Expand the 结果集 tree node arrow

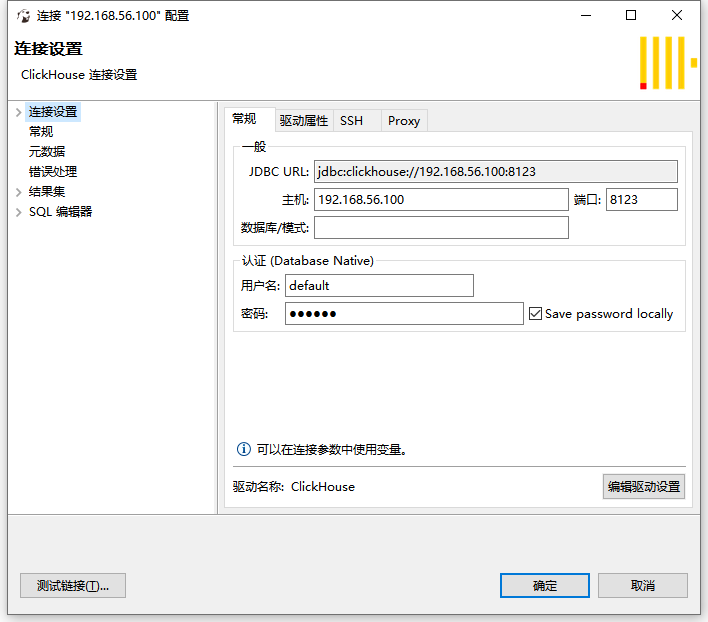click(19, 192)
